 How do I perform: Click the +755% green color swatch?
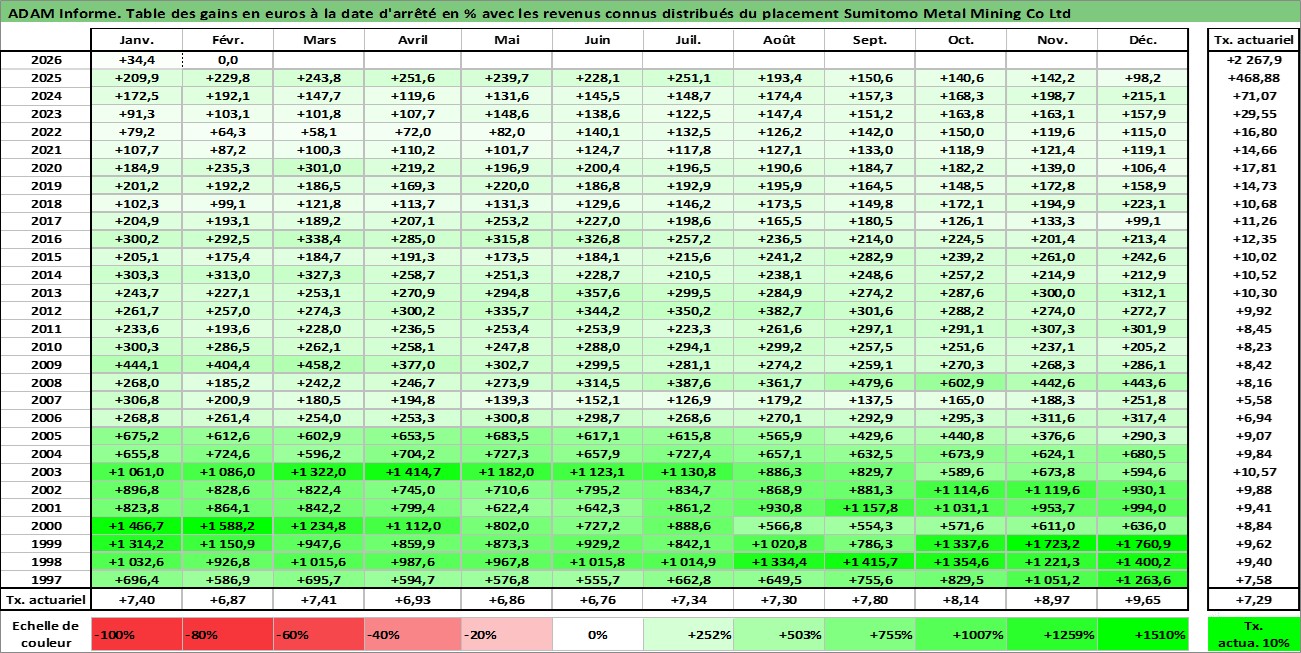point(869,634)
